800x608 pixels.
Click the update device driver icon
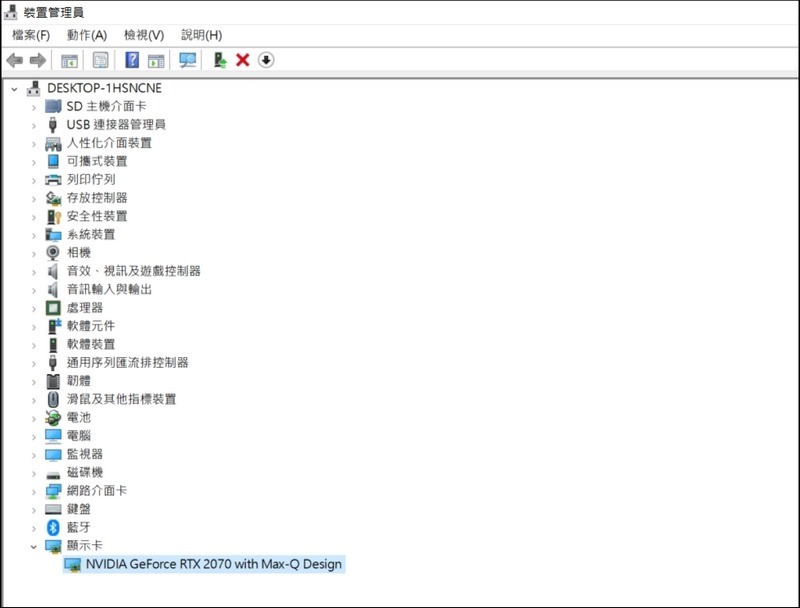(x=220, y=60)
